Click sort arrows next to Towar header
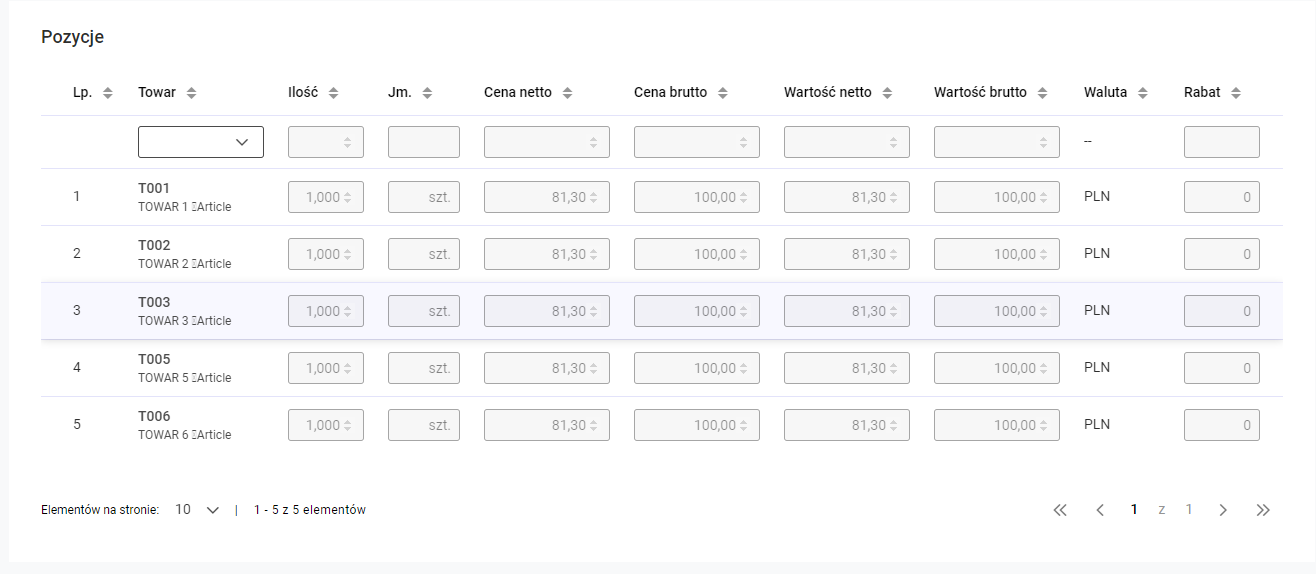1316x574 pixels. (x=191, y=93)
